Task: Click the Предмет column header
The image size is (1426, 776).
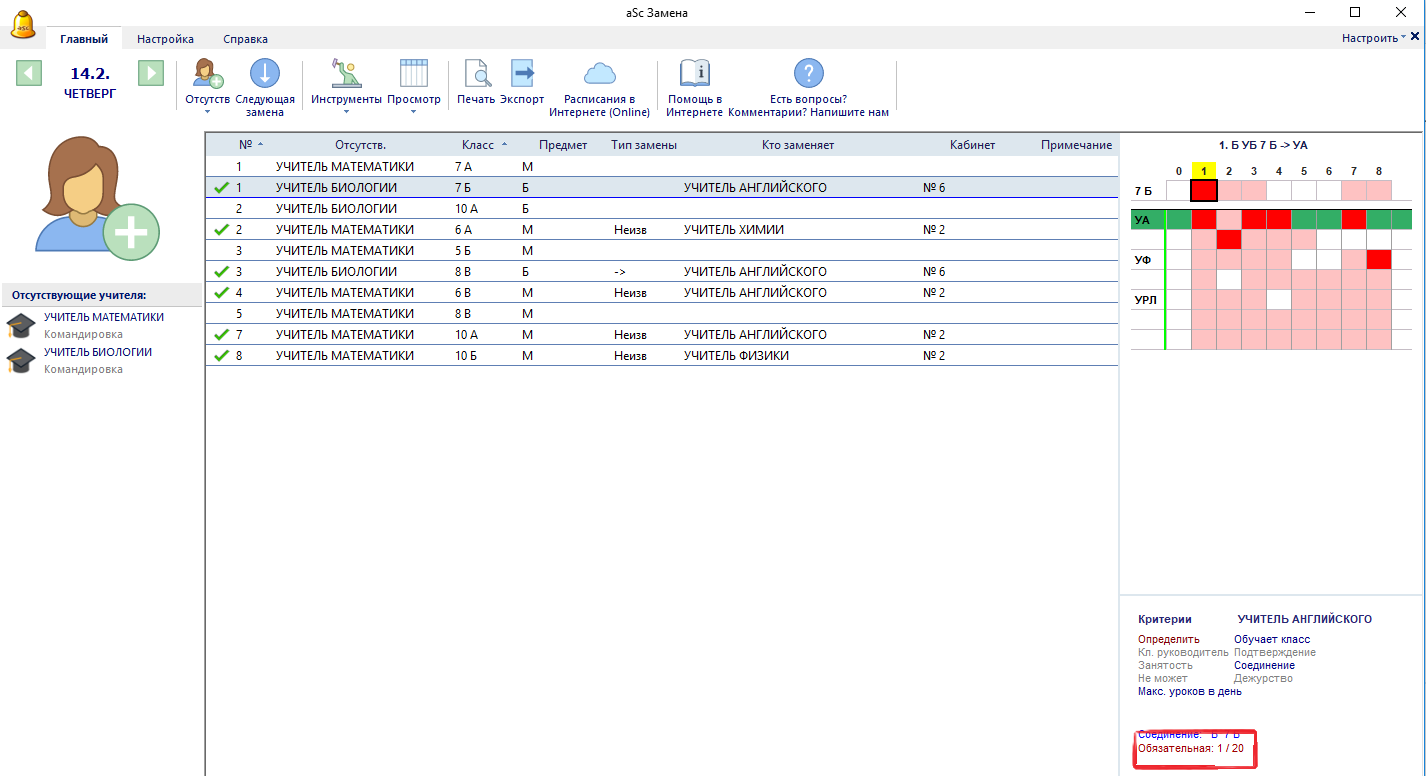Action: pyautogui.click(x=563, y=145)
